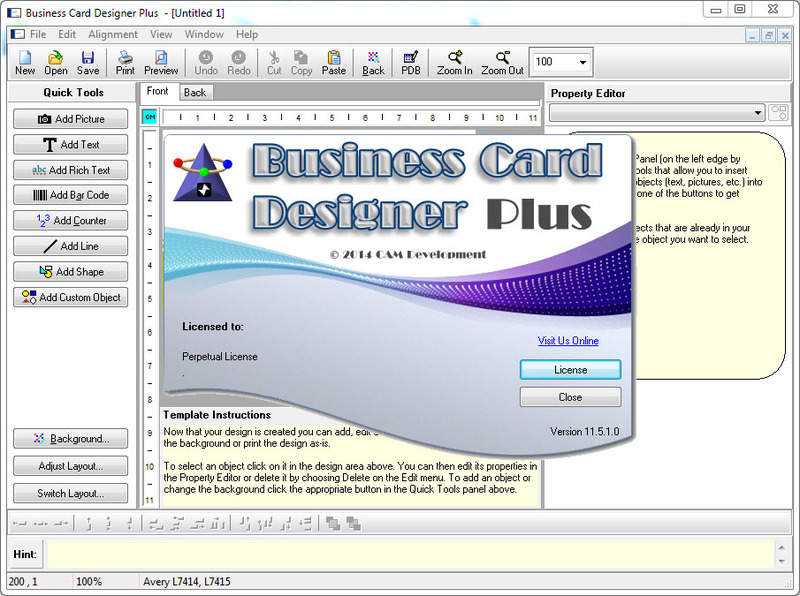Open the PDB database toolbar icon

pyautogui.click(x=411, y=63)
